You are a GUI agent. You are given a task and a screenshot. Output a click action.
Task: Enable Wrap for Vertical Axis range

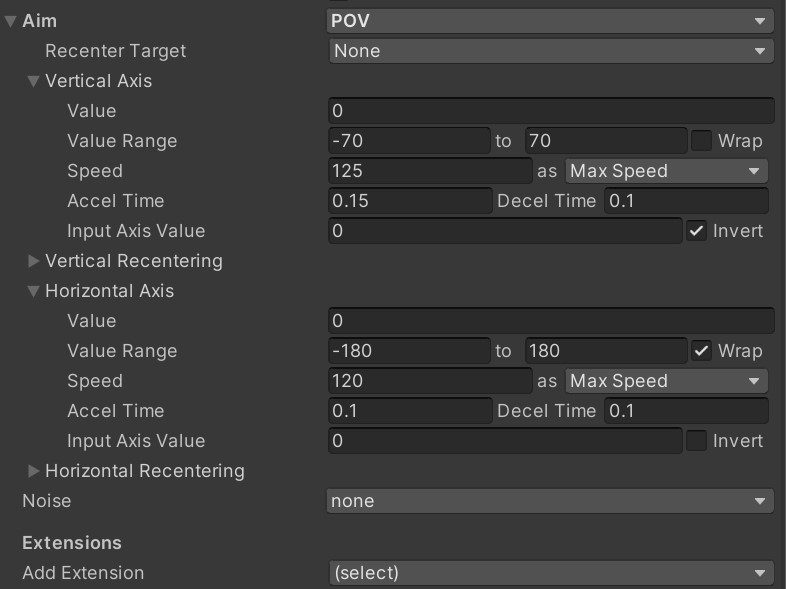tap(701, 141)
